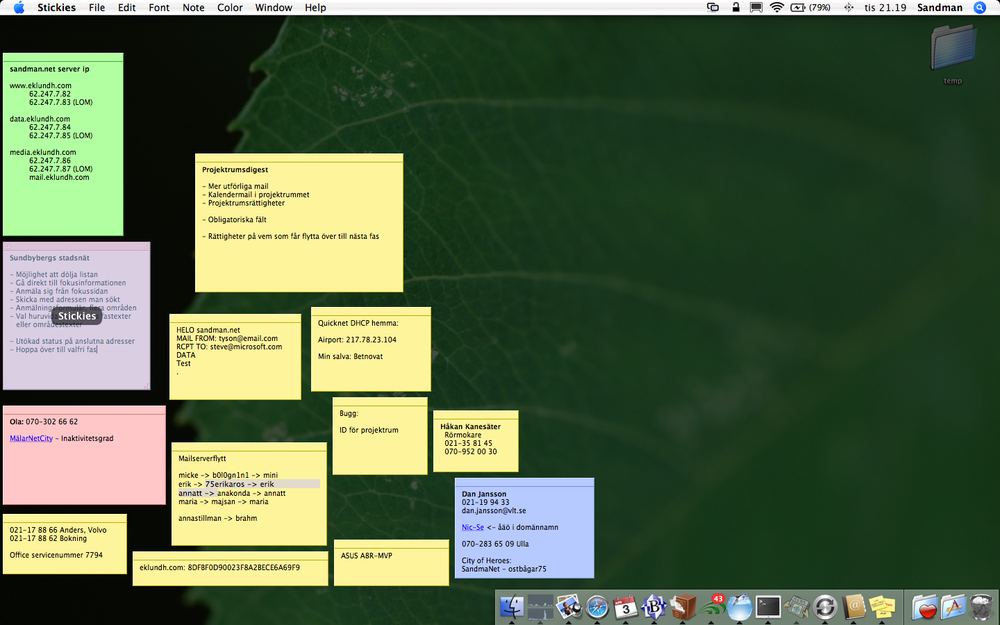Image resolution: width=1000 pixels, height=625 pixels.
Task: Click the Stickies icon in dock
Action: (x=882, y=606)
